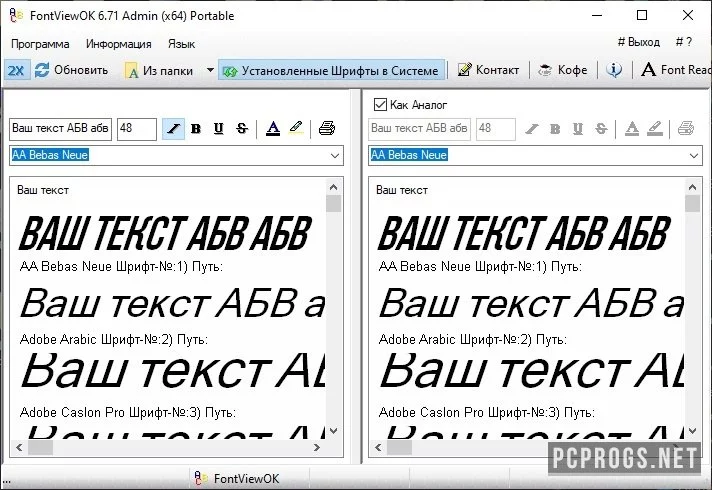This screenshot has width=712, height=490.
Task: Open the Информация menu
Action: point(119,44)
